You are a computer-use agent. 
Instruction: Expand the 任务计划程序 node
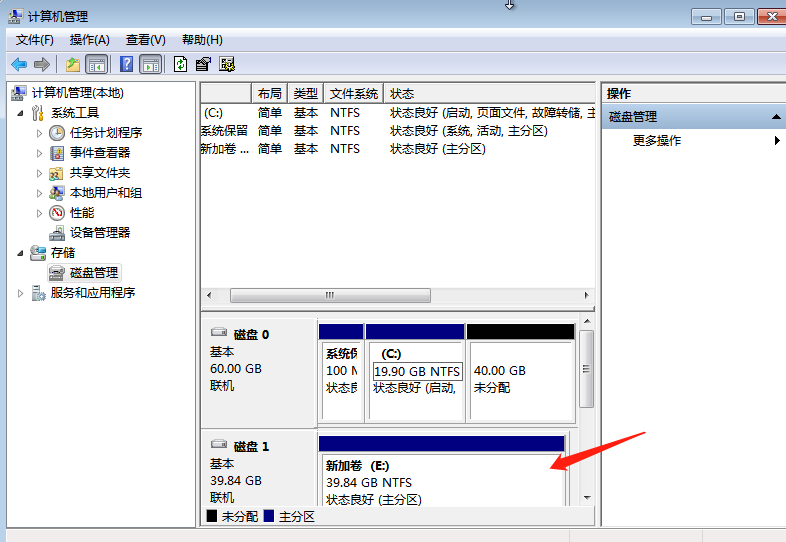(x=39, y=133)
